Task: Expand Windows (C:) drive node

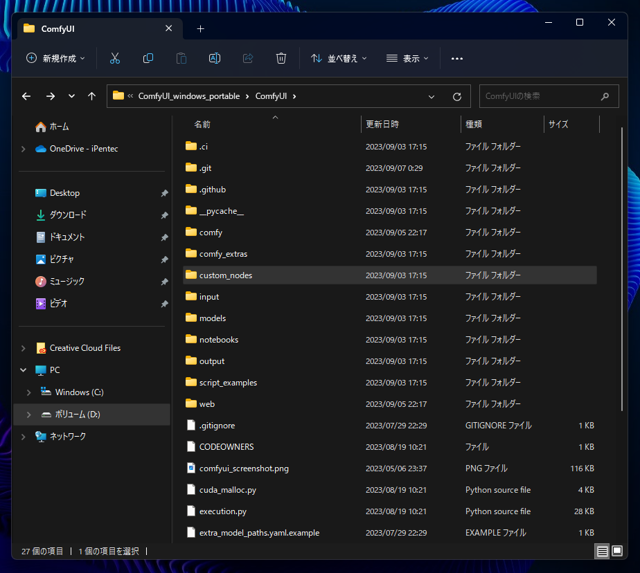Action: (x=29, y=393)
